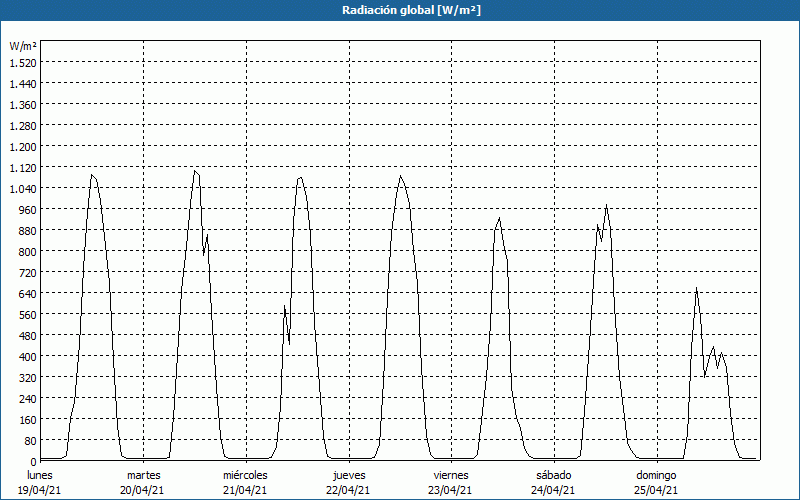Click the 1.280 y-axis value
The height and width of the screenshot is (500, 800).
tap(23, 126)
